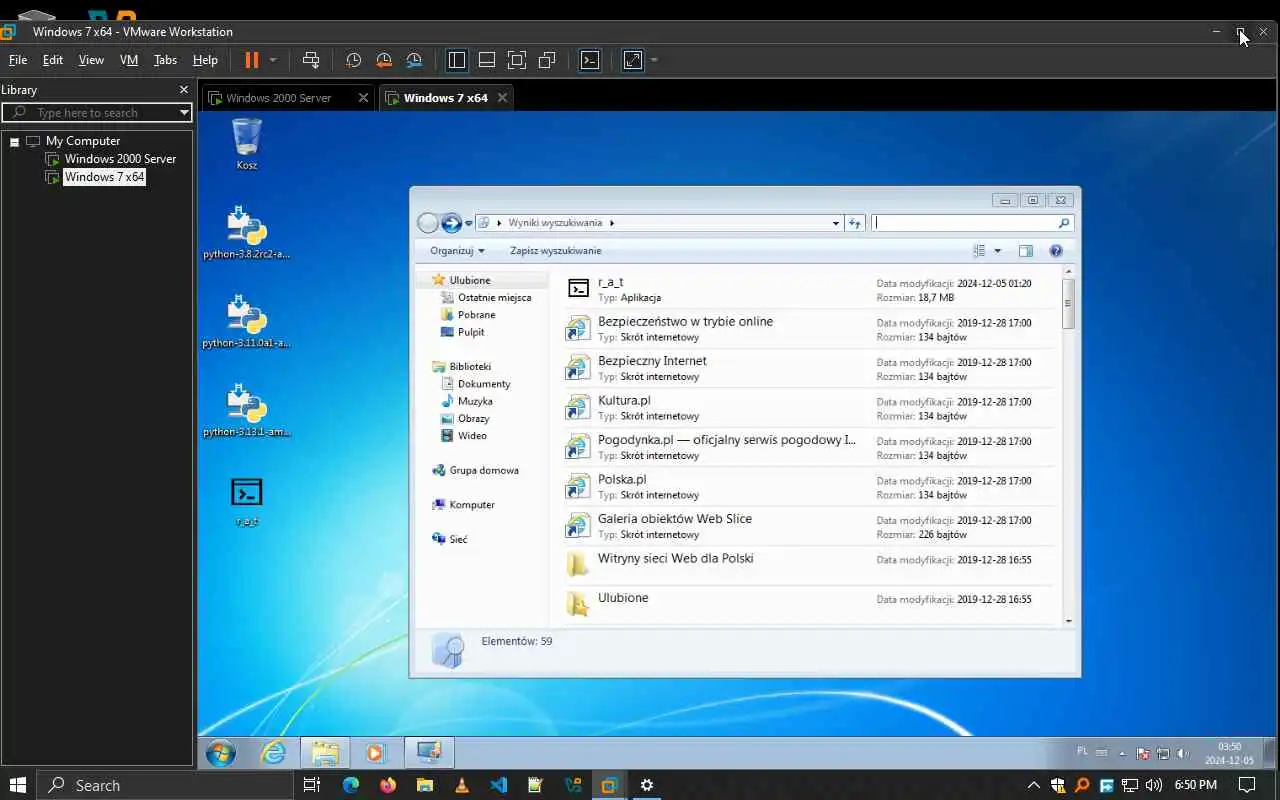Image resolution: width=1280 pixels, height=800 pixels.
Task: Open the view options dropdown arrow
Action: point(997,251)
